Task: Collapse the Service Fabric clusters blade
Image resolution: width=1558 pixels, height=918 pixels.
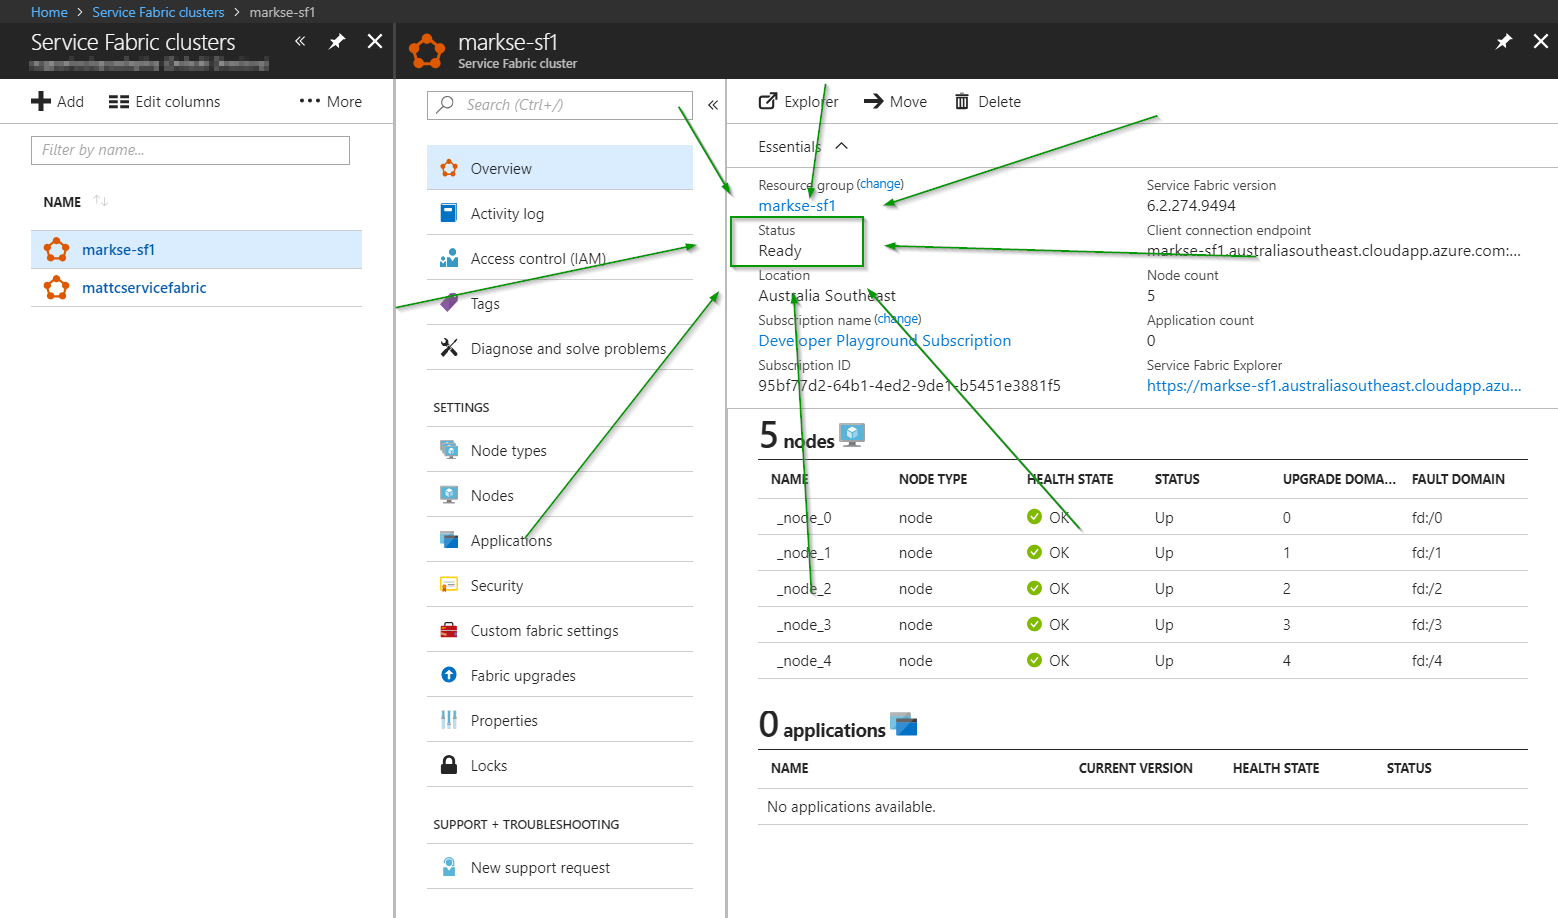Action: pyautogui.click(x=298, y=43)
